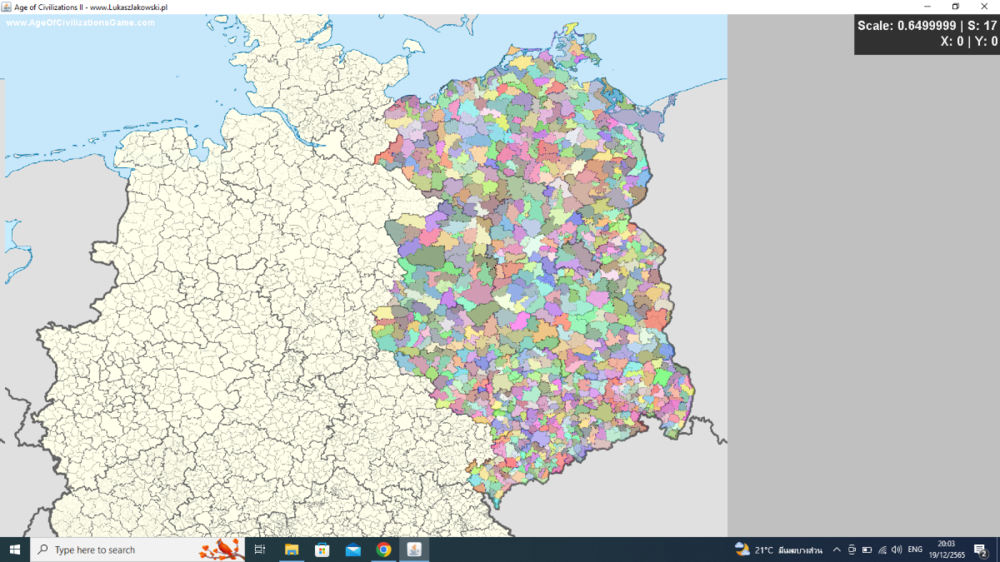Click the cardinal bird search highlight image
This screenshot has width=1000, height=562.
point(221,549)
